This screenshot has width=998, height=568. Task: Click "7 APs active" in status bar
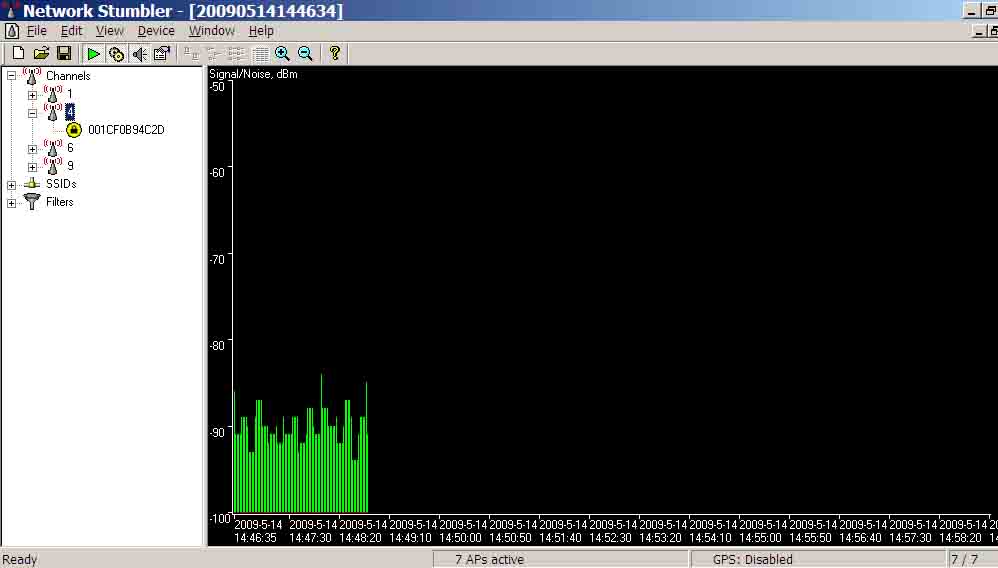(x=489, y=559)
